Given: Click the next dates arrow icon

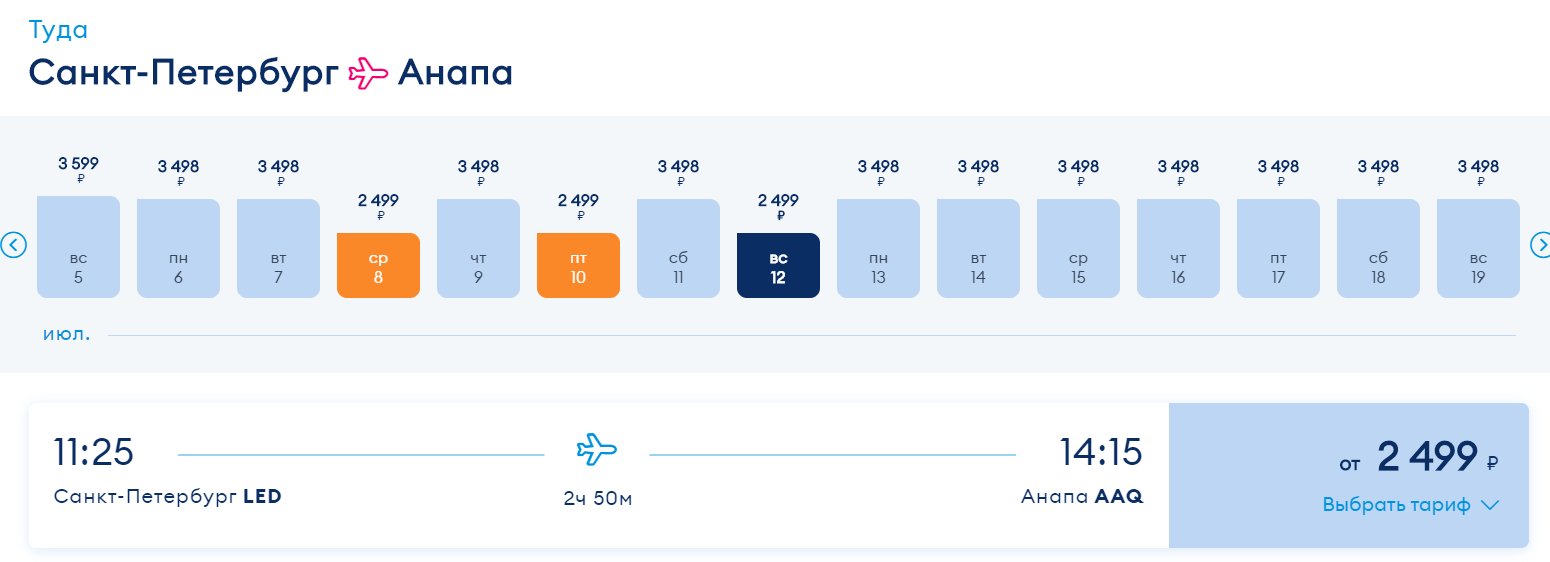Looking at the screenshot, I should point(1543,244).
